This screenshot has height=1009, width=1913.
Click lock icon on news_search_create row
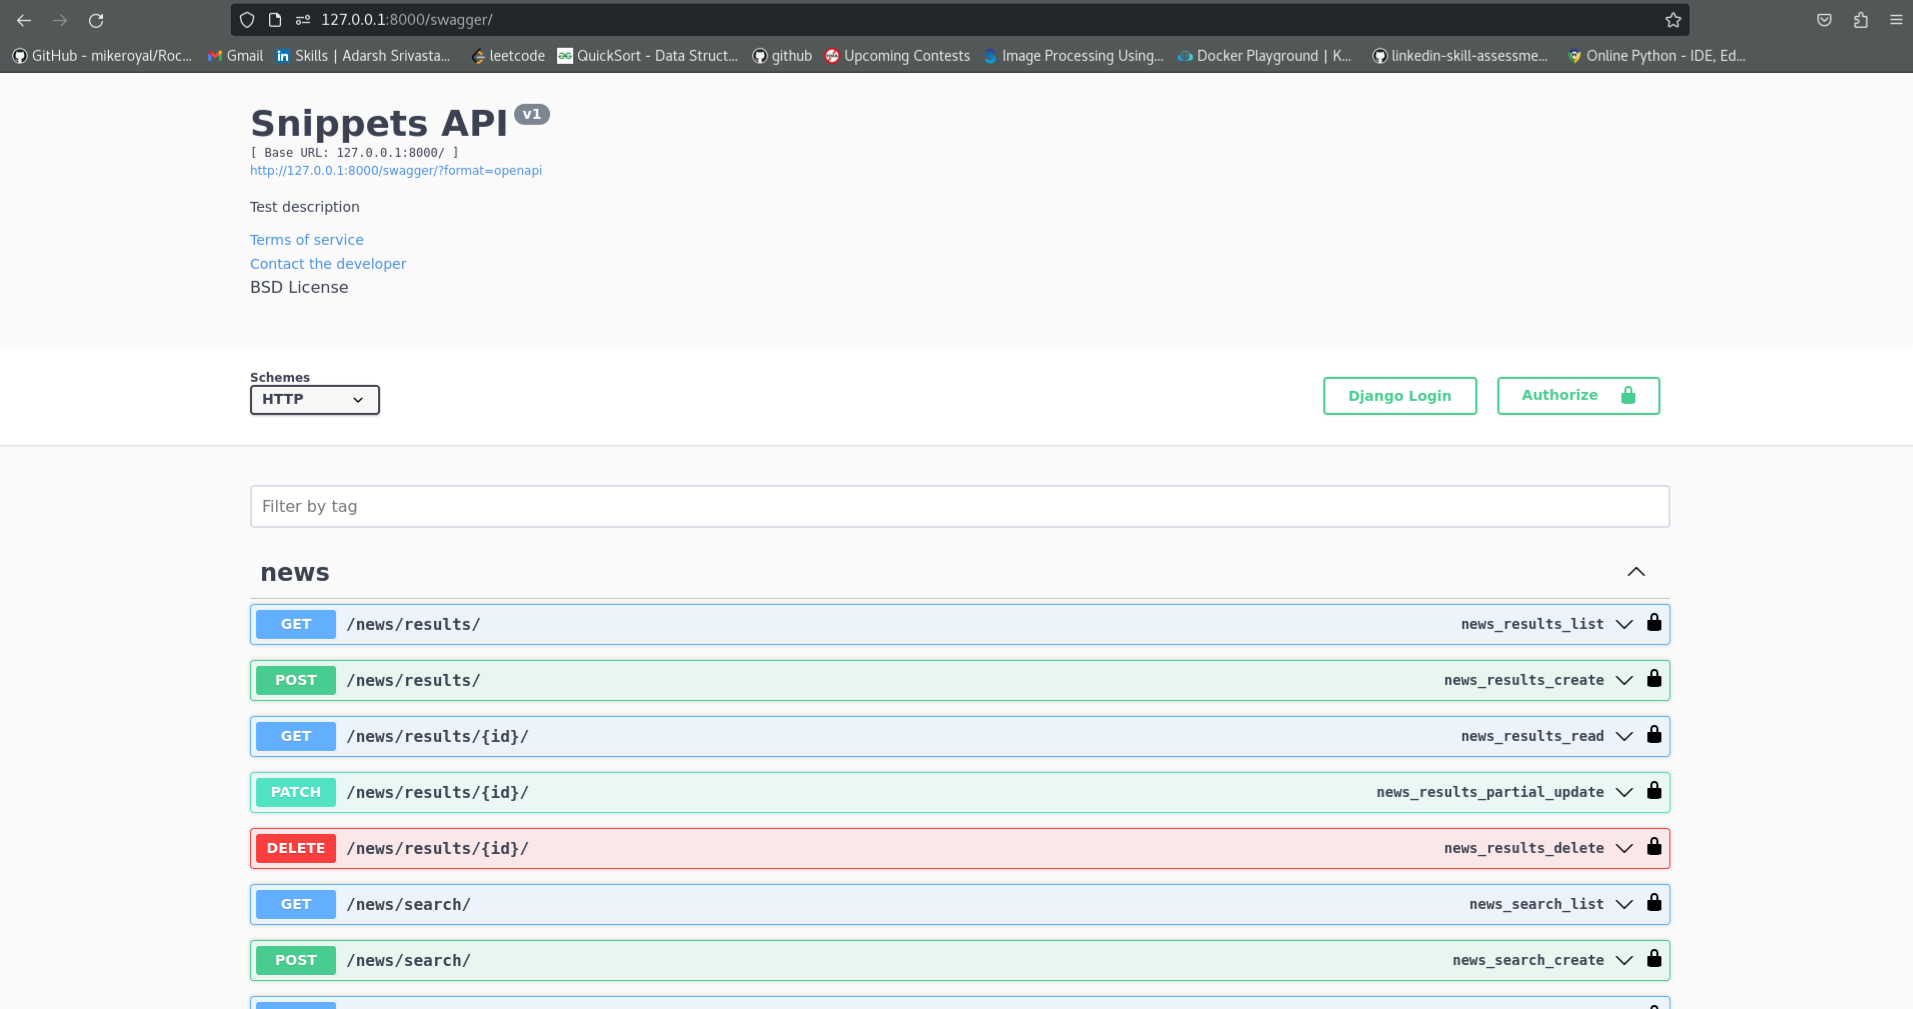pyautogui.click(x=1654, y=958)
